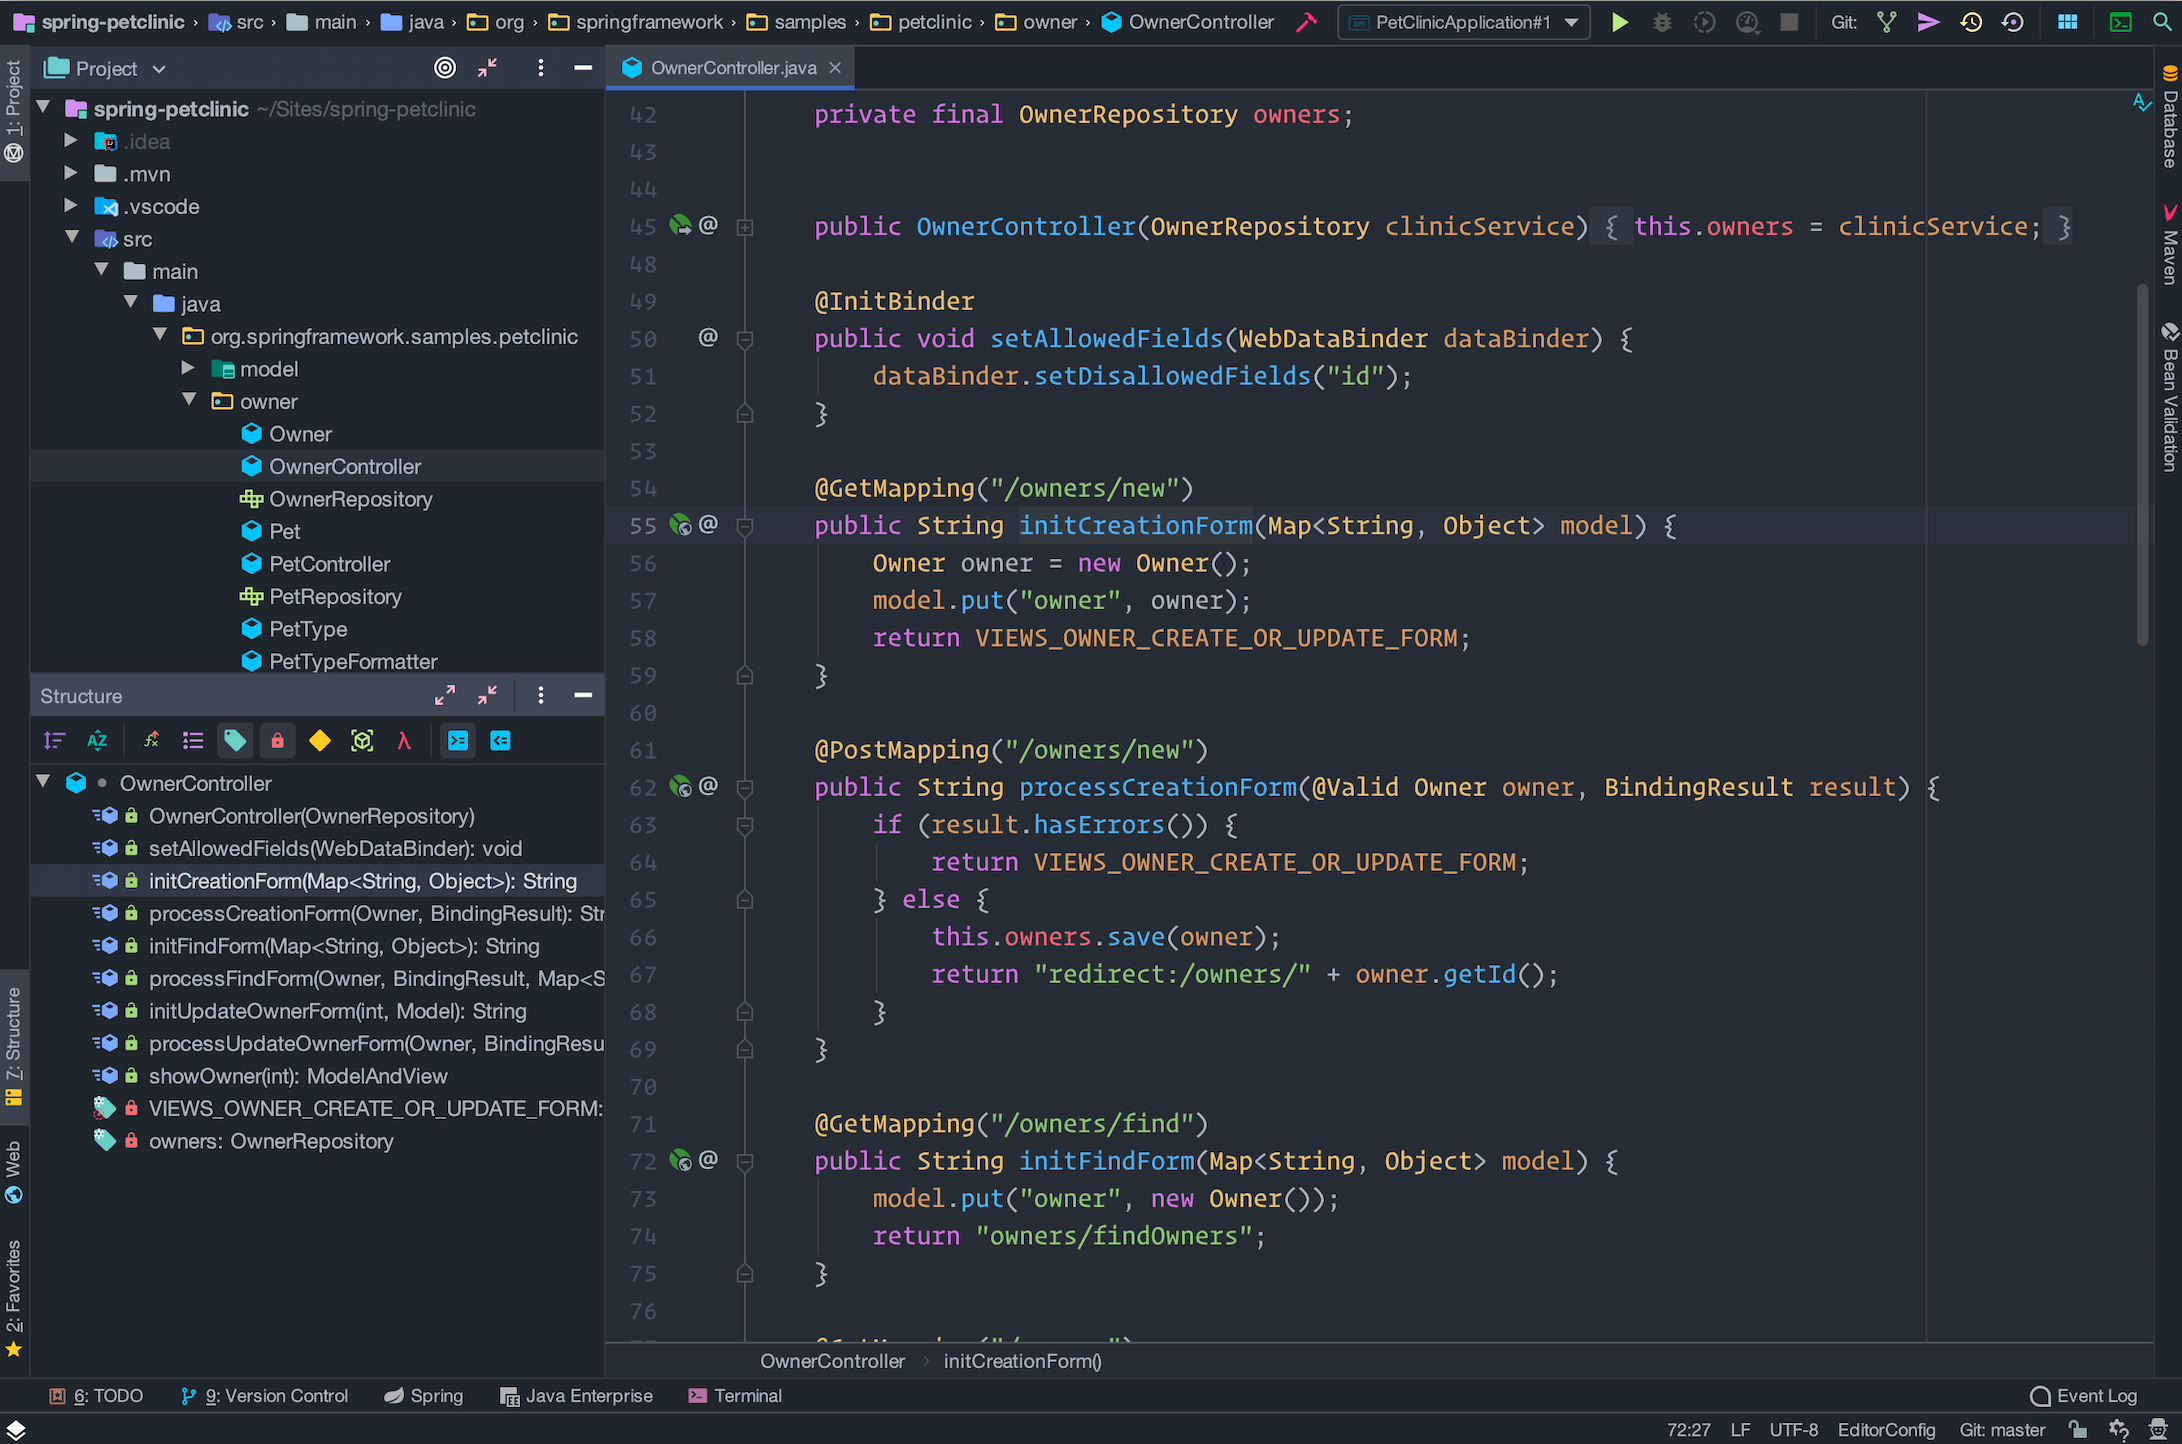Show Git history clock icon
This screenshot has height=1444, width=2182.
[x=1971, y=22]
